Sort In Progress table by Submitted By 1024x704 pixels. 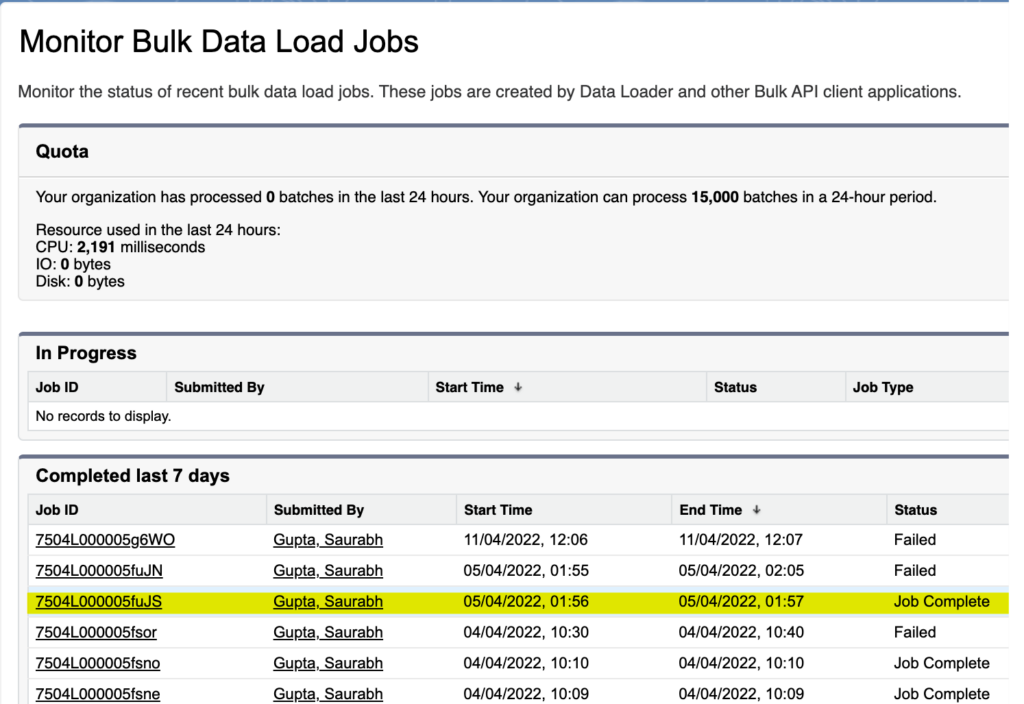pos(219,387)
